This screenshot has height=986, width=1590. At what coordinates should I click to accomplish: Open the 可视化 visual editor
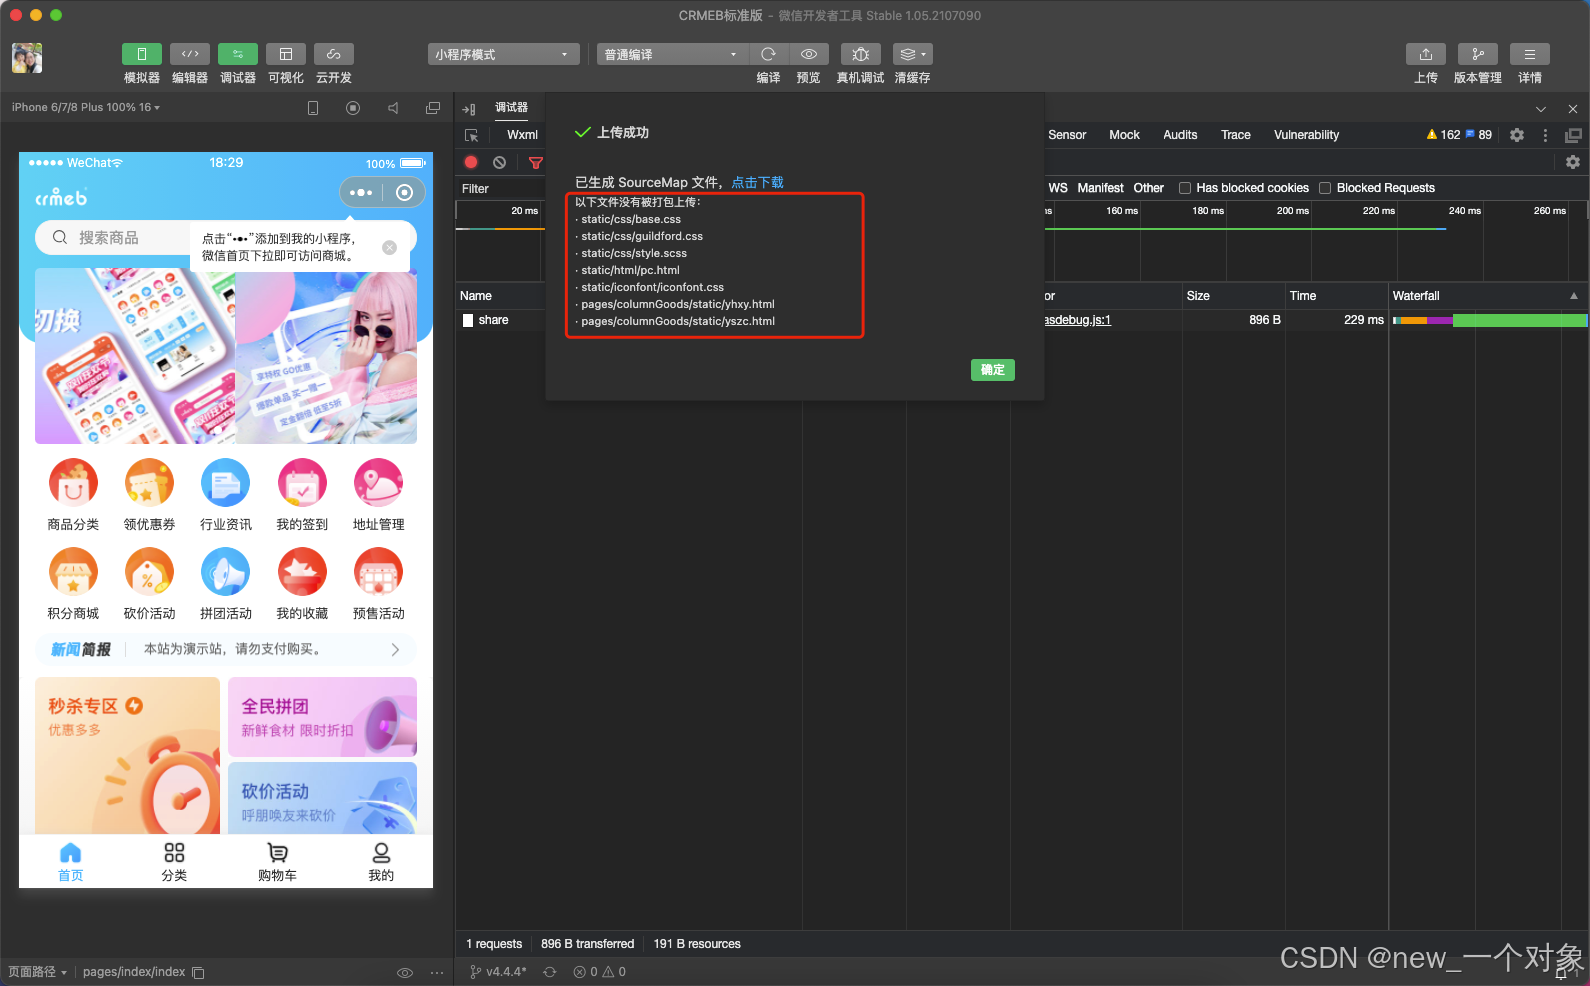click(x=286, y=54)
